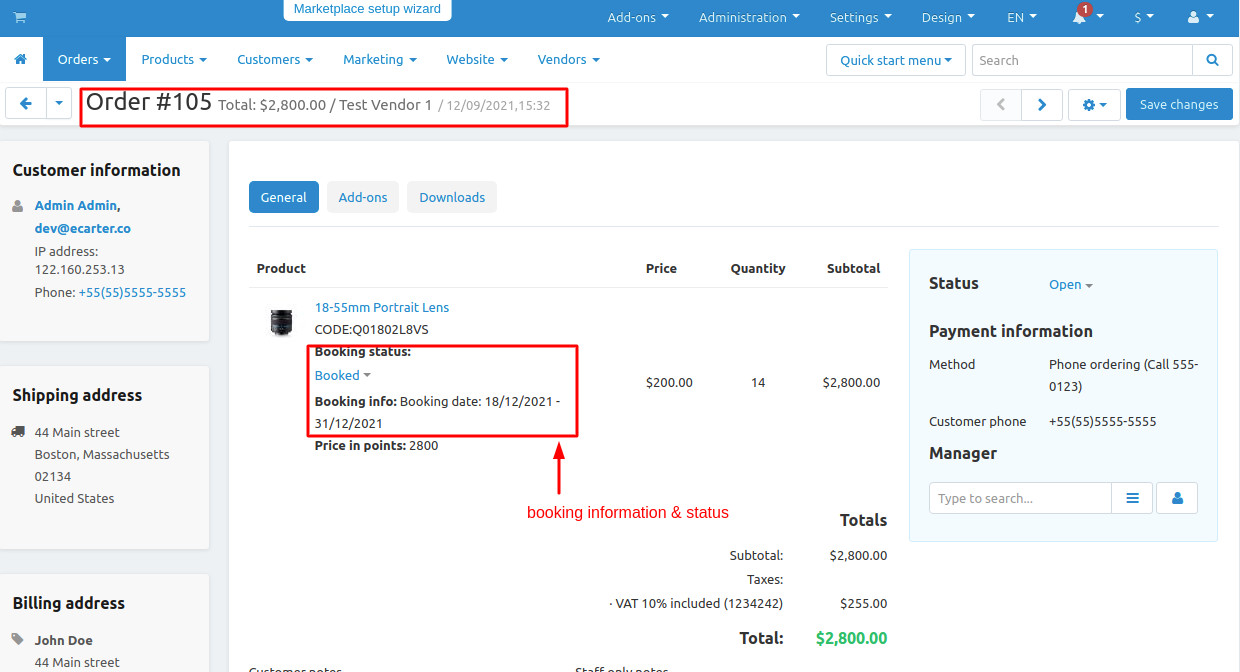Open the 18-55mm Portrait Lens link
Image resolution: width=1240 pixels, height=672 pixels.
(382, 308)
